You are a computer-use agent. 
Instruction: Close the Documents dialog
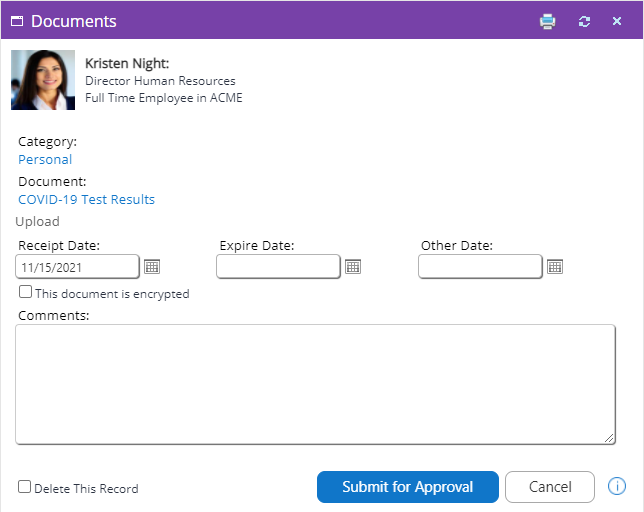[616, 21]
